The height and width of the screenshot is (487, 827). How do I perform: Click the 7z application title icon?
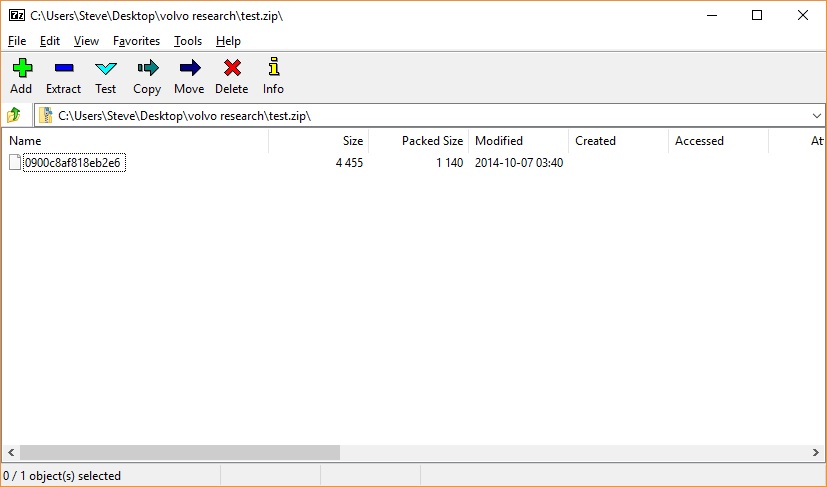pos(17,15)
